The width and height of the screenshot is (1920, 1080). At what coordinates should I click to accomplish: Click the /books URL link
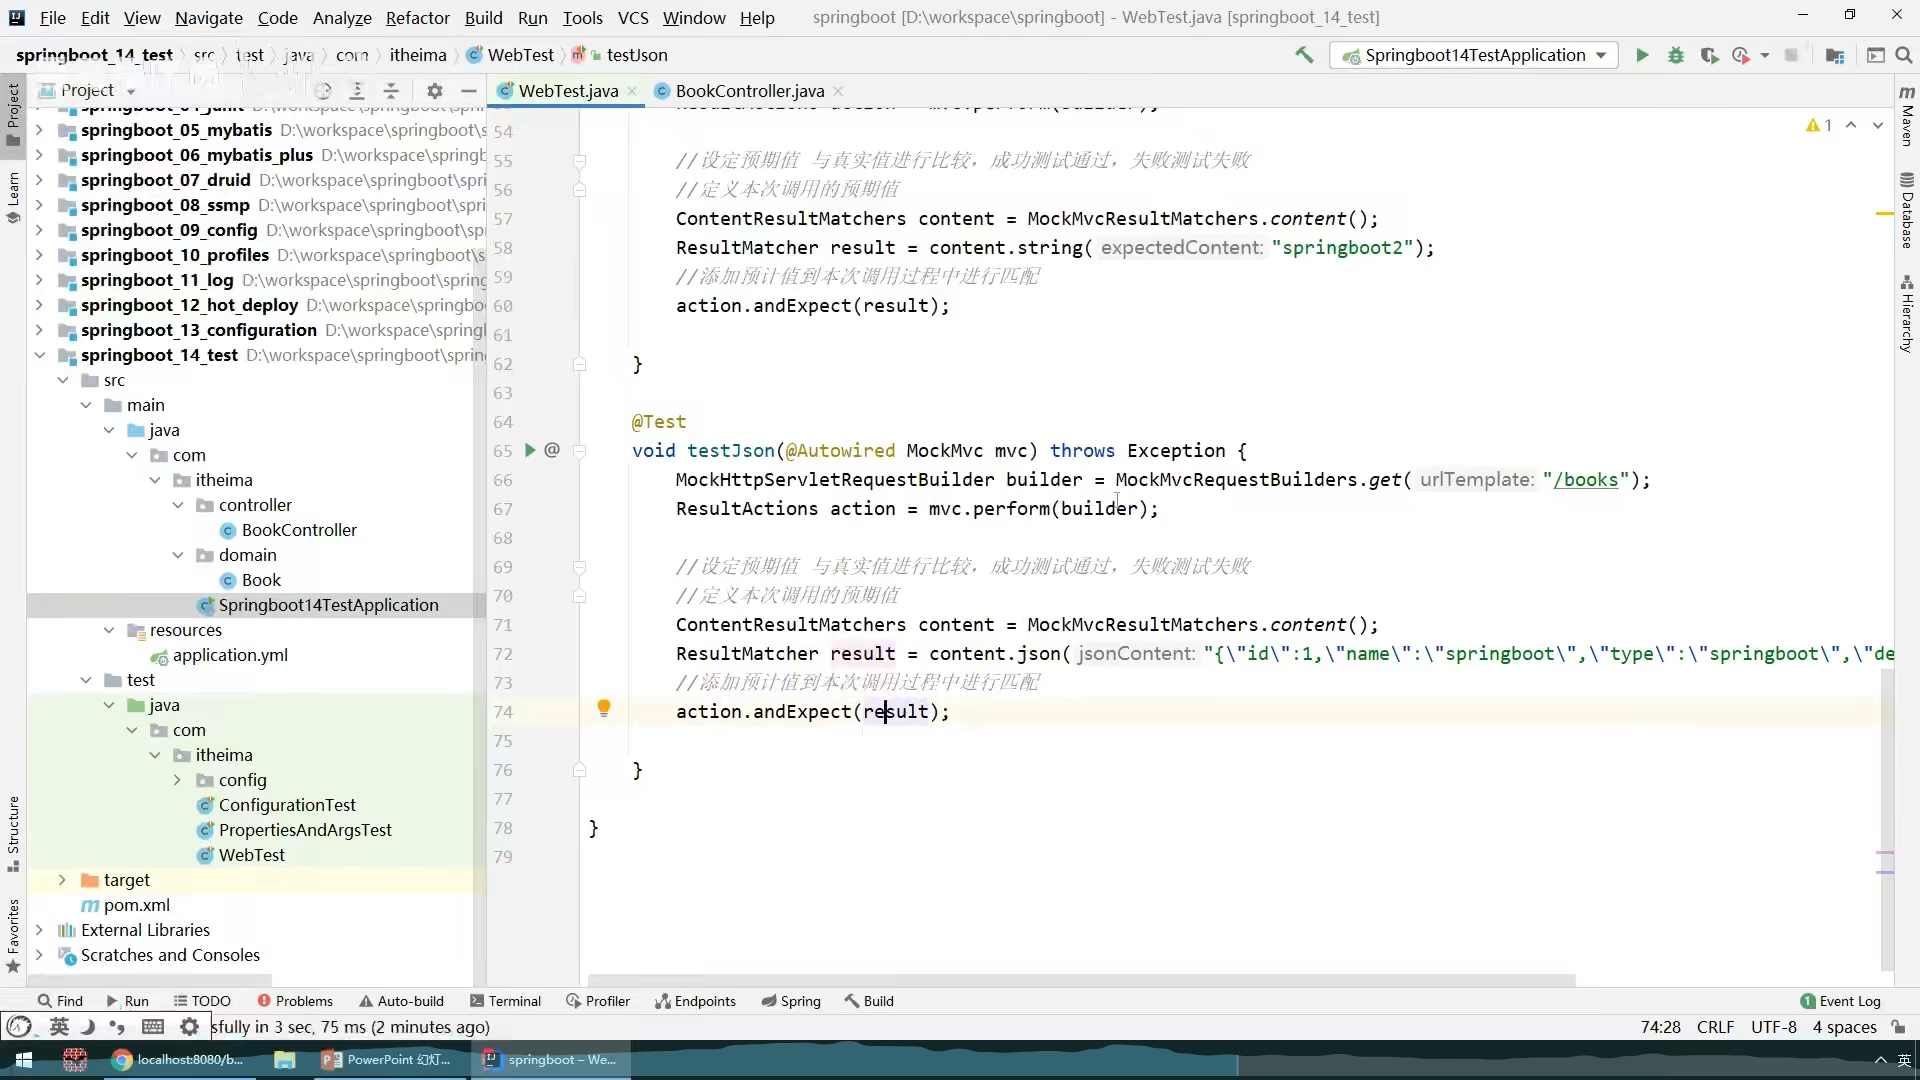point(1585,480)
